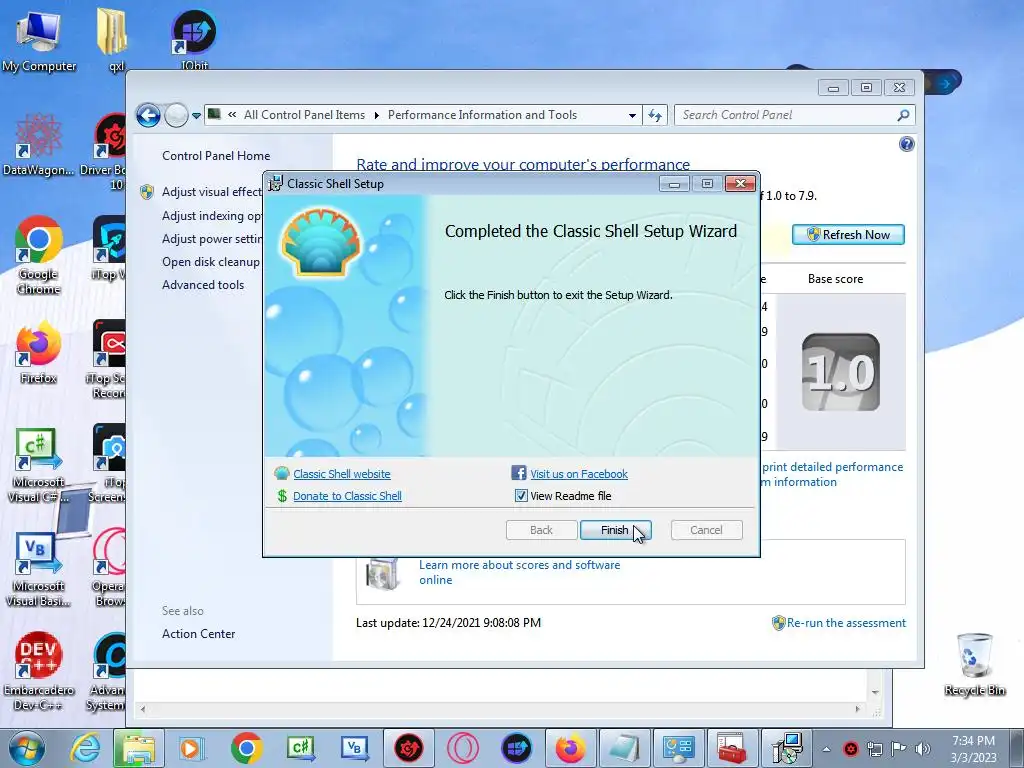1024x768 pixels.
Task: Open Windows Media Player from the taskbar
Action: point(192,748)
